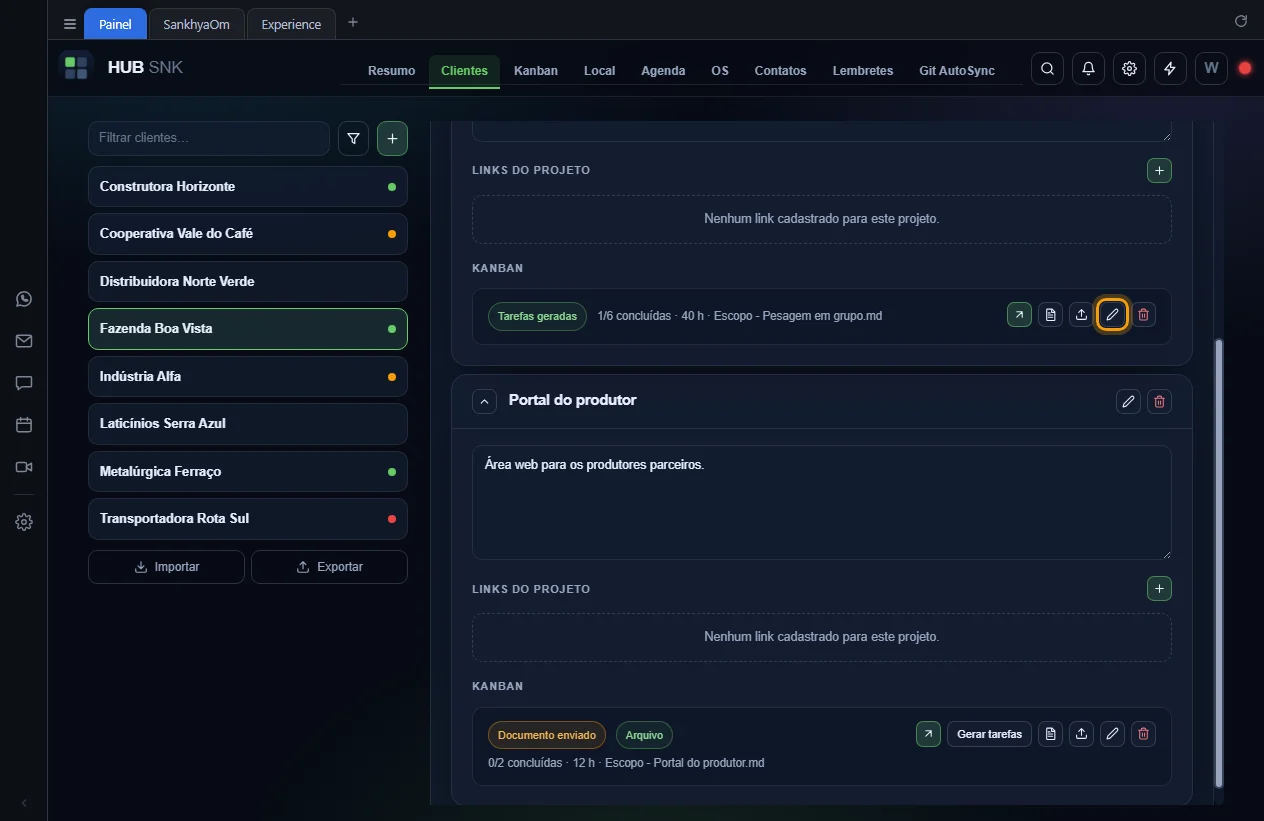Select the Experience window tab
Screen dimensions: 1264x821
coord(291,24)
